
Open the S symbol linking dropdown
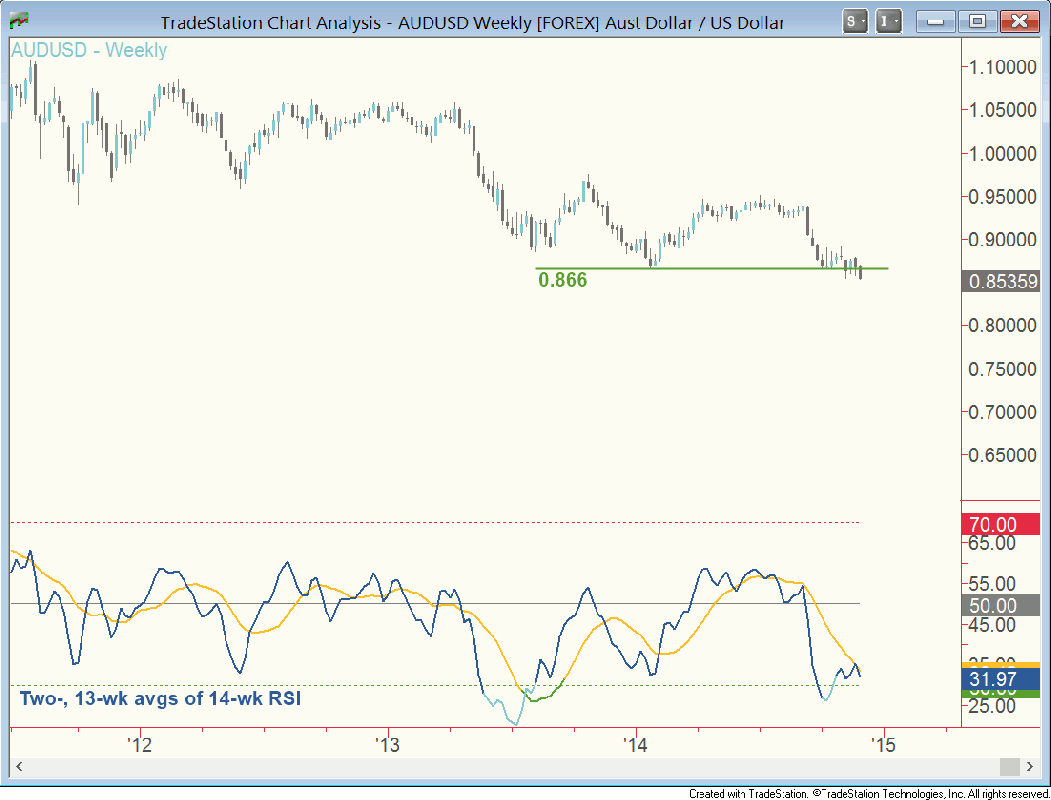pyautogui.click(x=855, y=21)
